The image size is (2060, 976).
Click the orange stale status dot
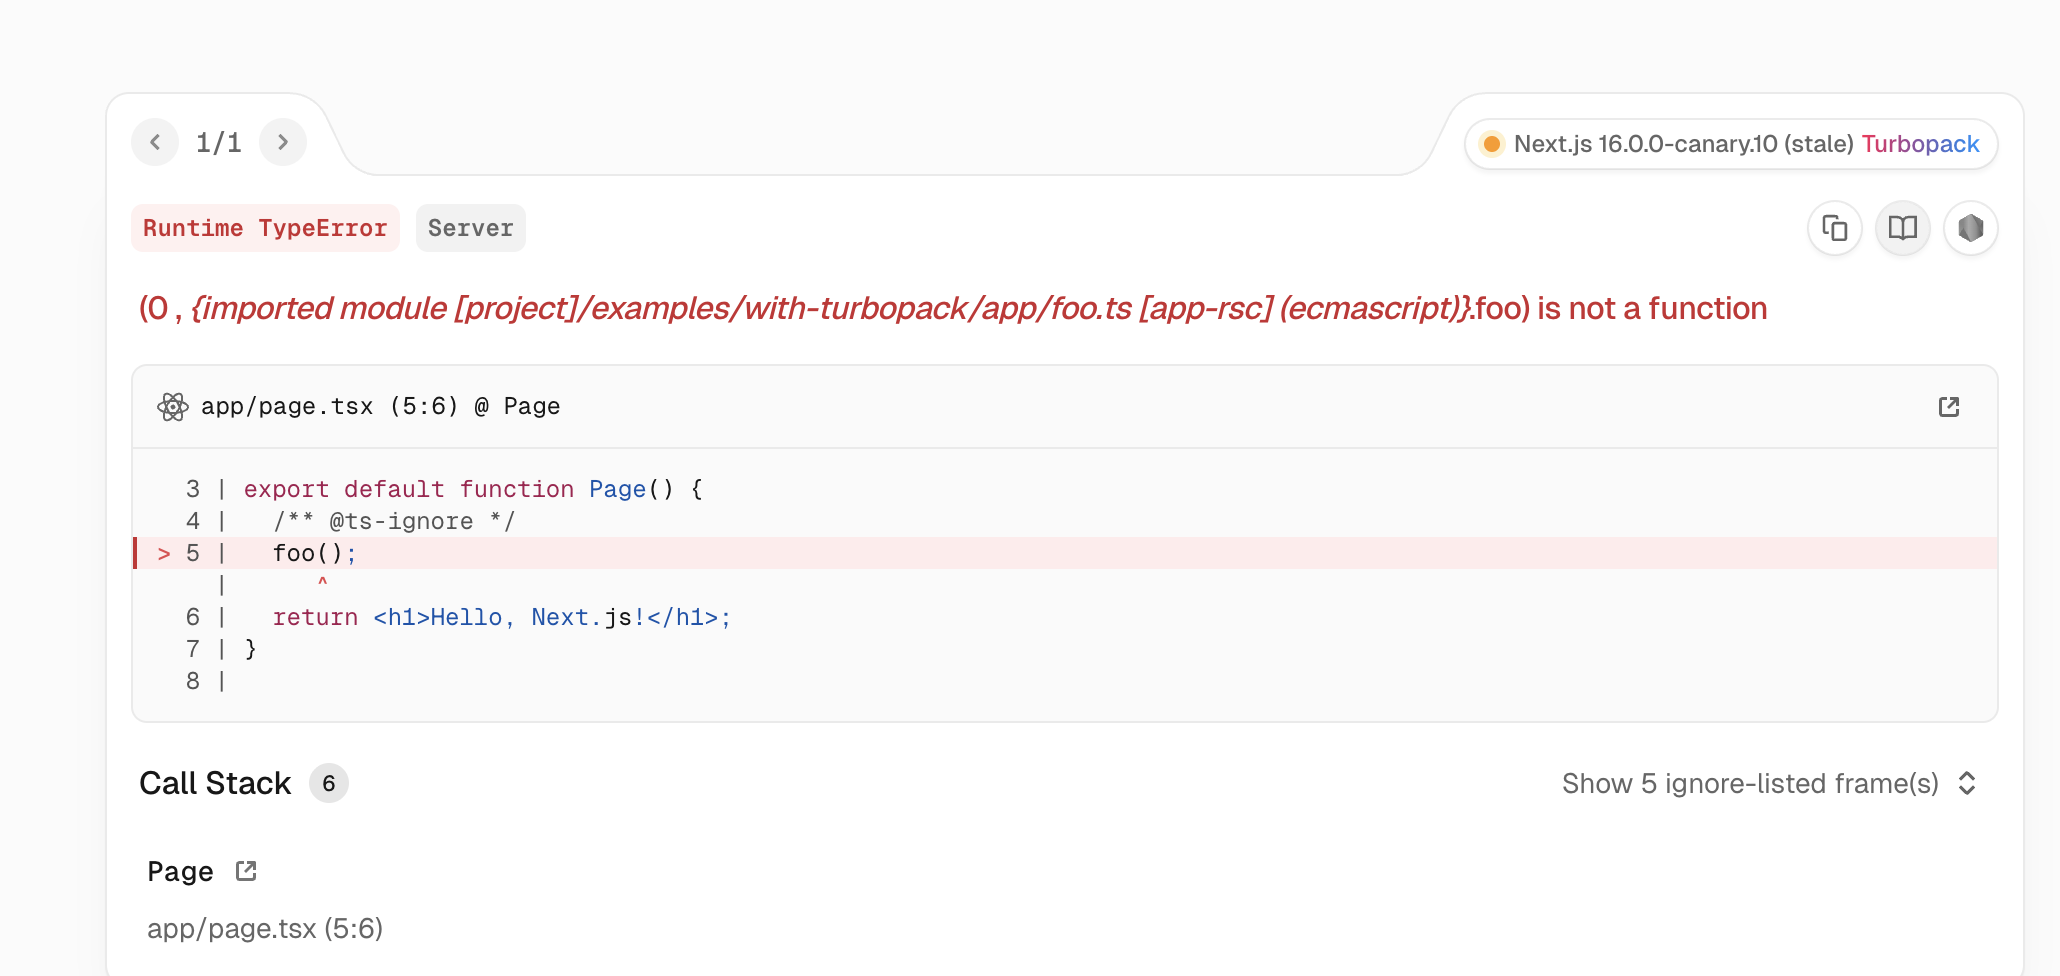[1491, 144]
